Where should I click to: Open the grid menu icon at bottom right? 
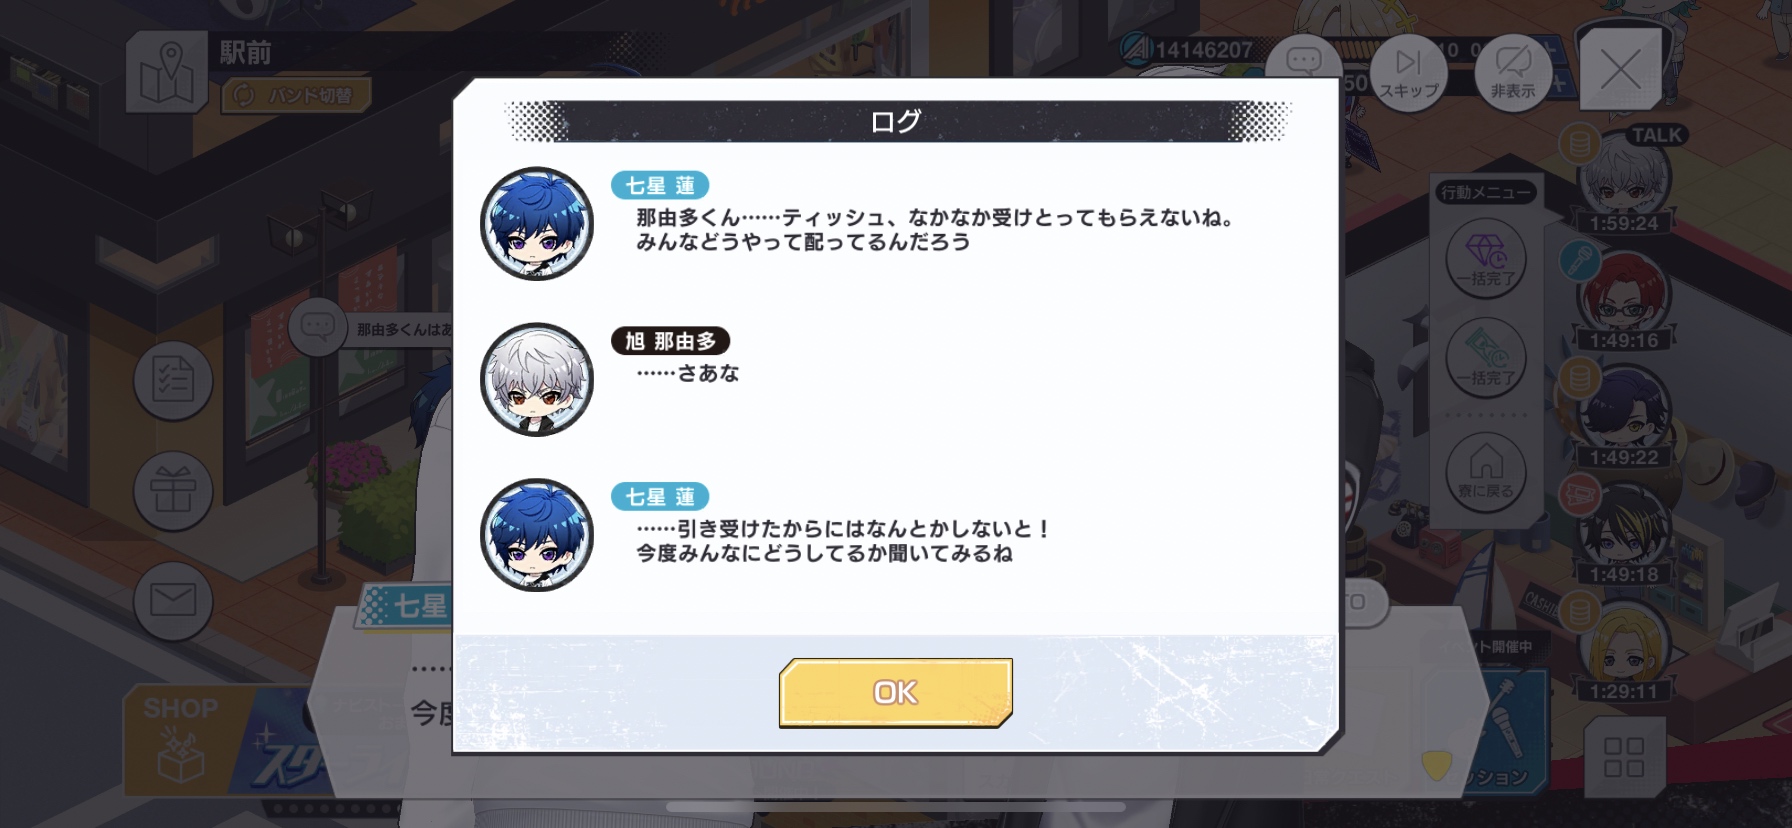pos(1624,758)
